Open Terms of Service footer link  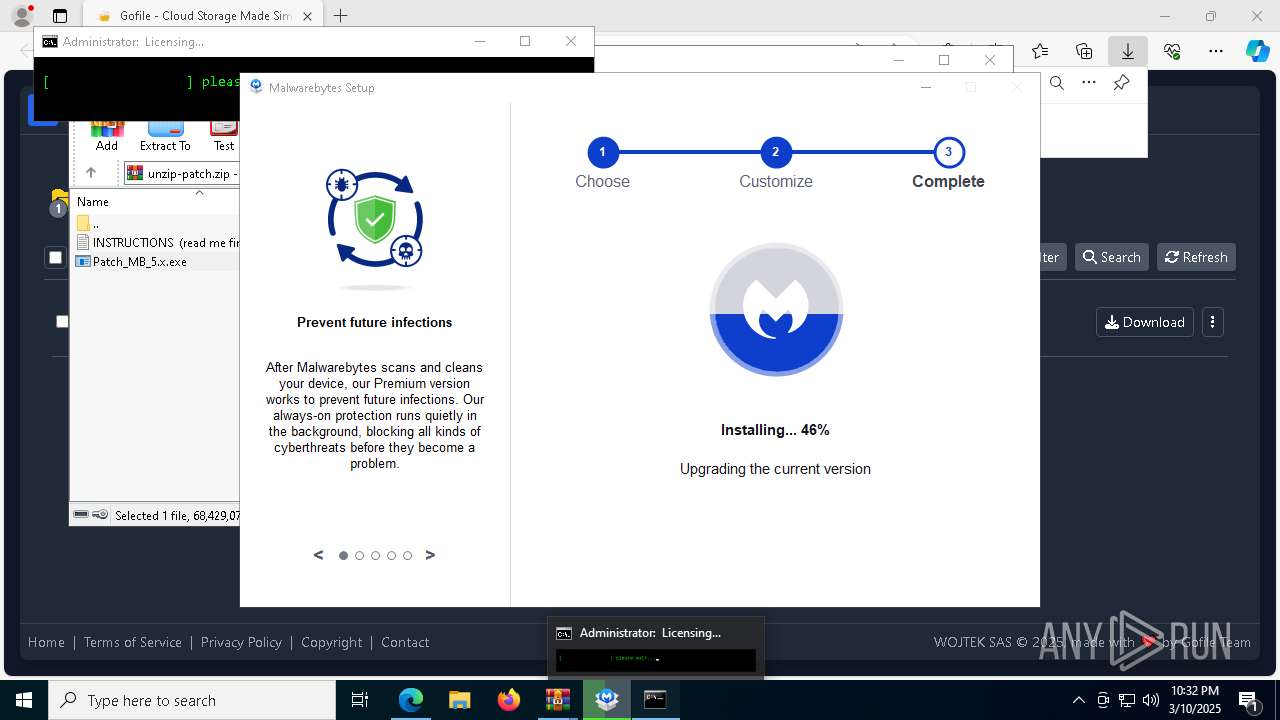pos(133,642)
